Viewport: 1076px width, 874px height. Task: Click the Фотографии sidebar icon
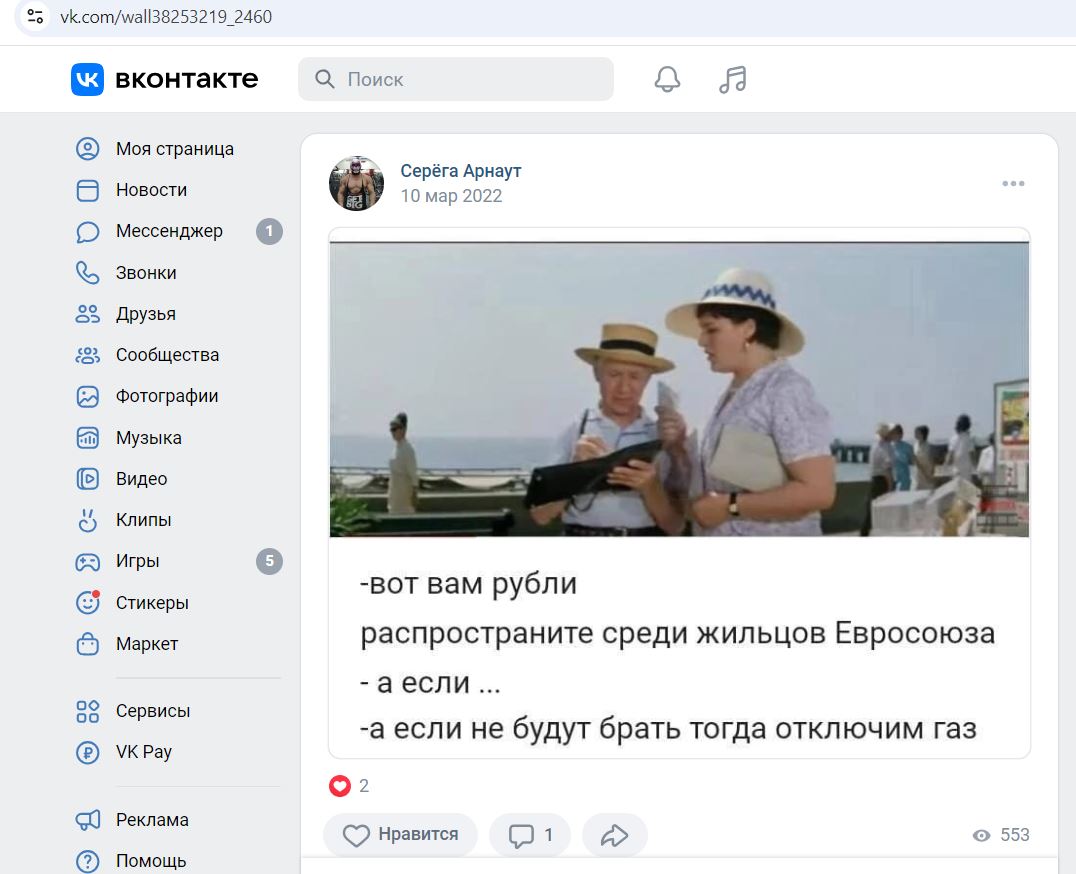coord(87,397)
